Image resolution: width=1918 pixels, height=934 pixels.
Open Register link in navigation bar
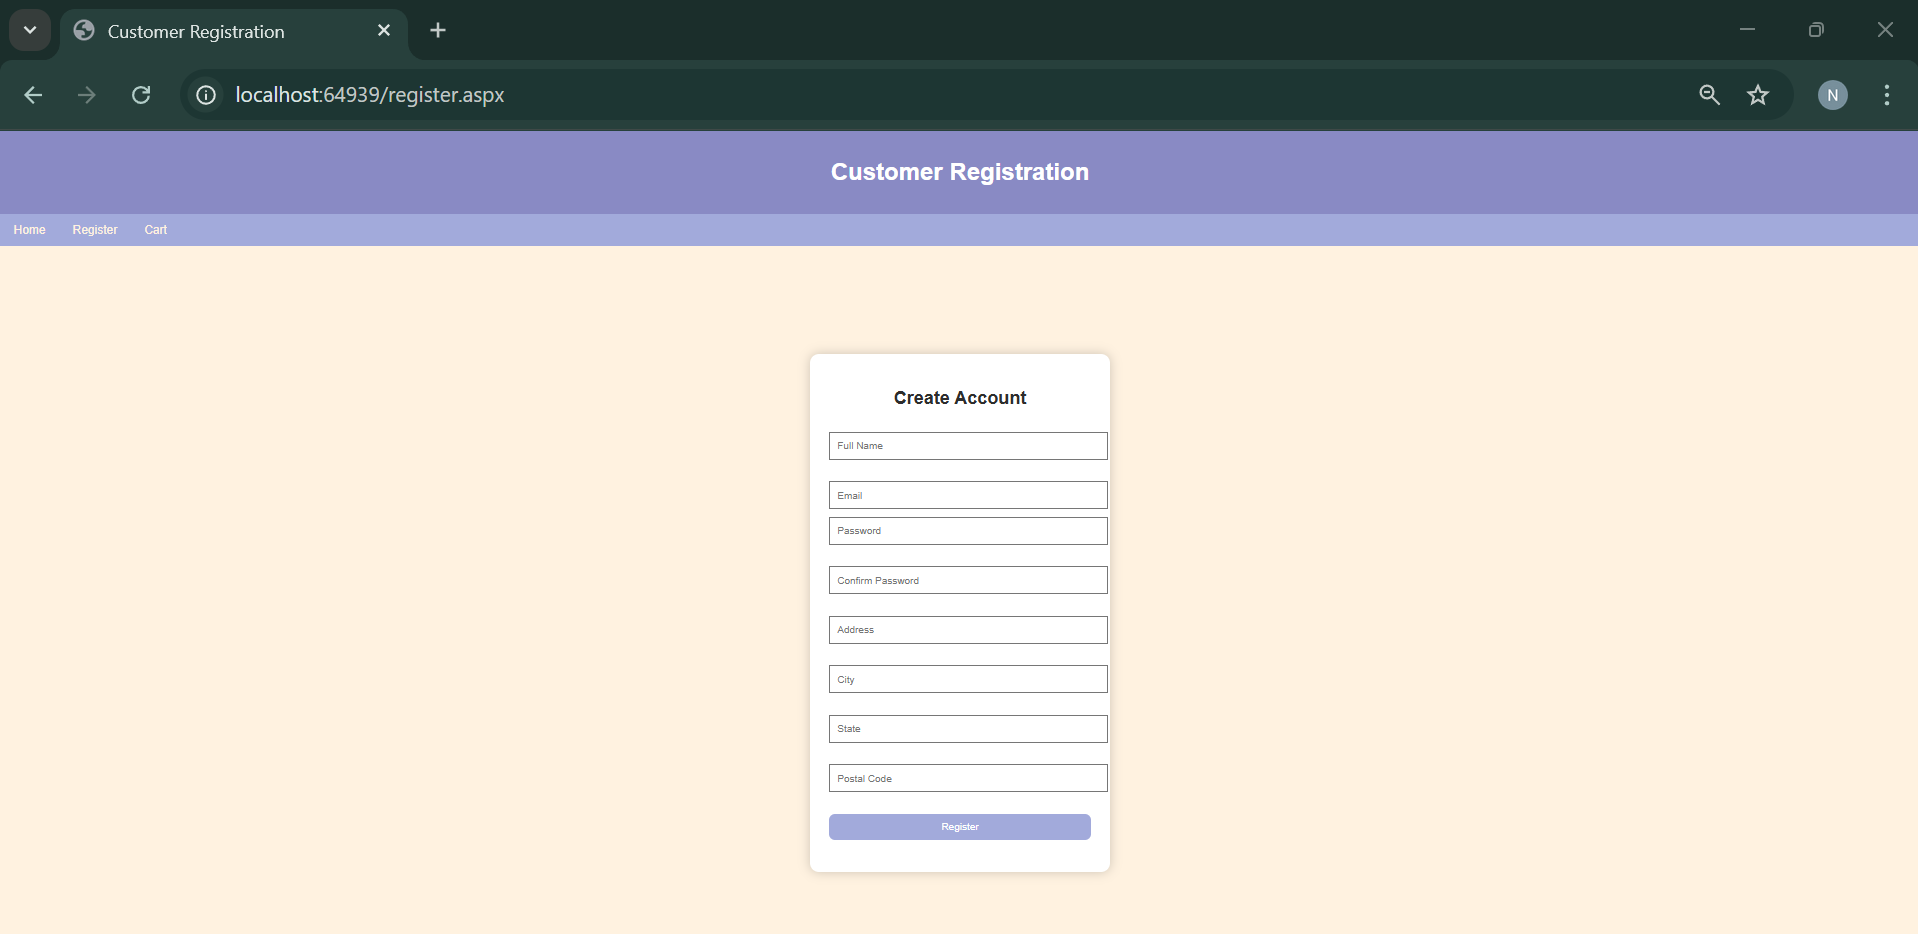pos(95,230)
